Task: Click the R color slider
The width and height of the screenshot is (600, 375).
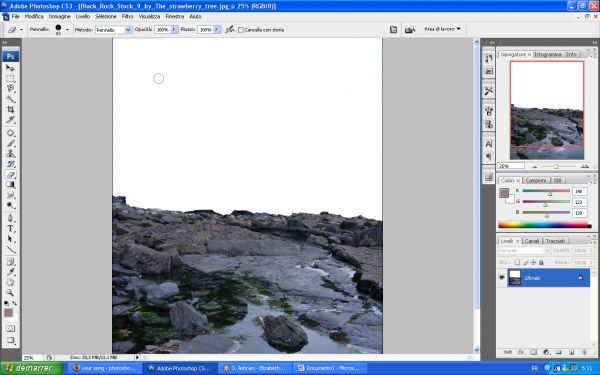Action: point(546,191)
